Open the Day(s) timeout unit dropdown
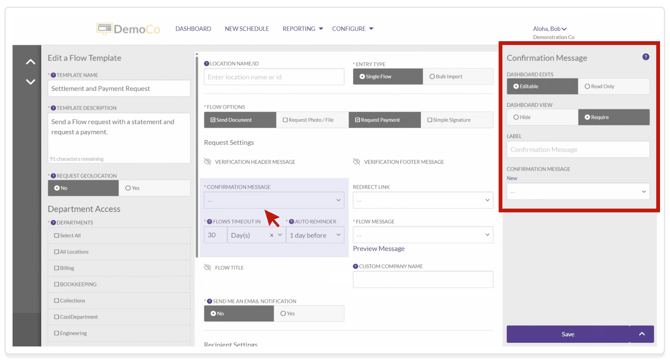670x364 pixels. click(x=280, y=235)
